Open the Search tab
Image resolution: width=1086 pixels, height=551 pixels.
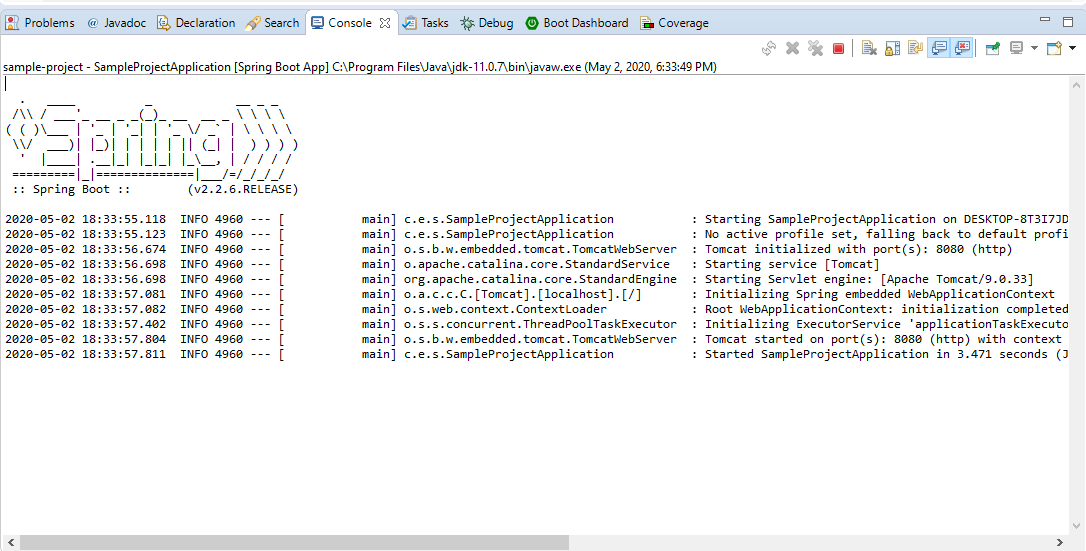click(273, 23)
